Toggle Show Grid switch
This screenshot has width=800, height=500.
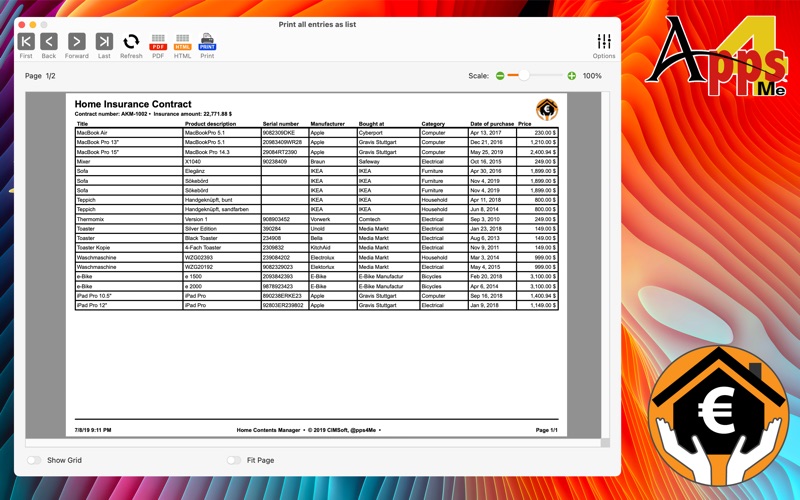tap(34, 460)
